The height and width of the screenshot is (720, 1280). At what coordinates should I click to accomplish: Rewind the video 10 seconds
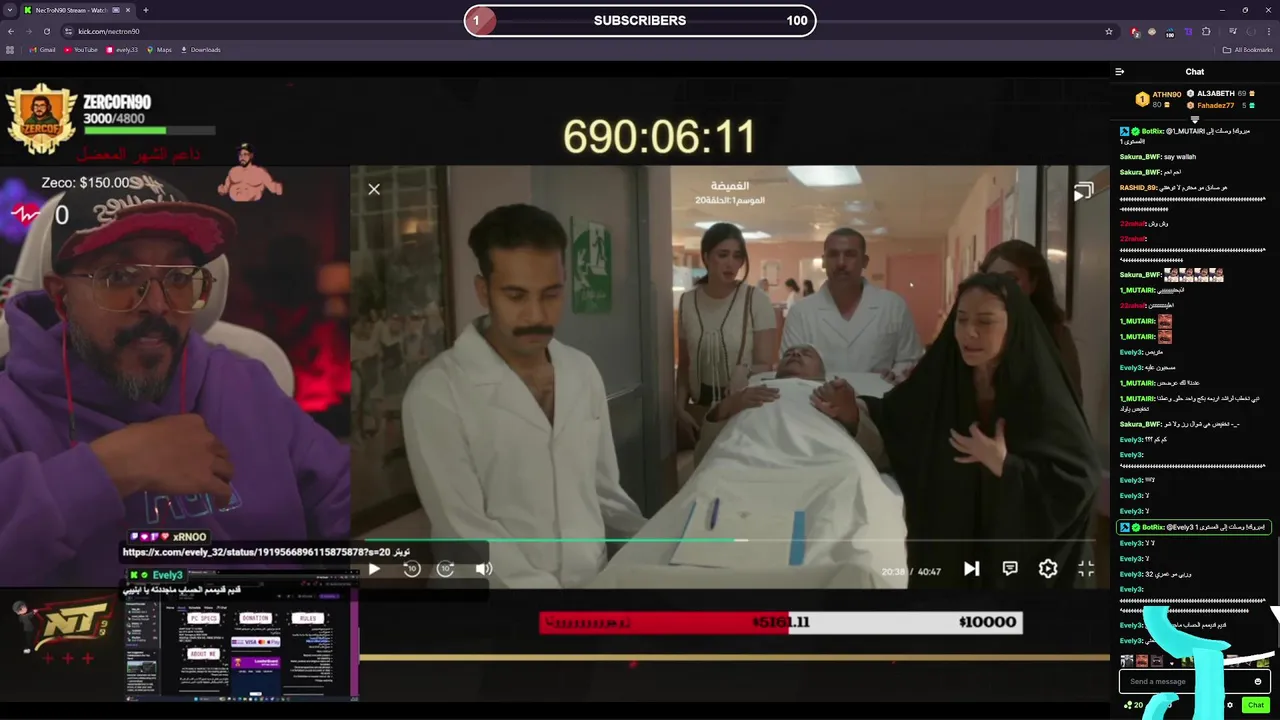[x=412, y=569]
